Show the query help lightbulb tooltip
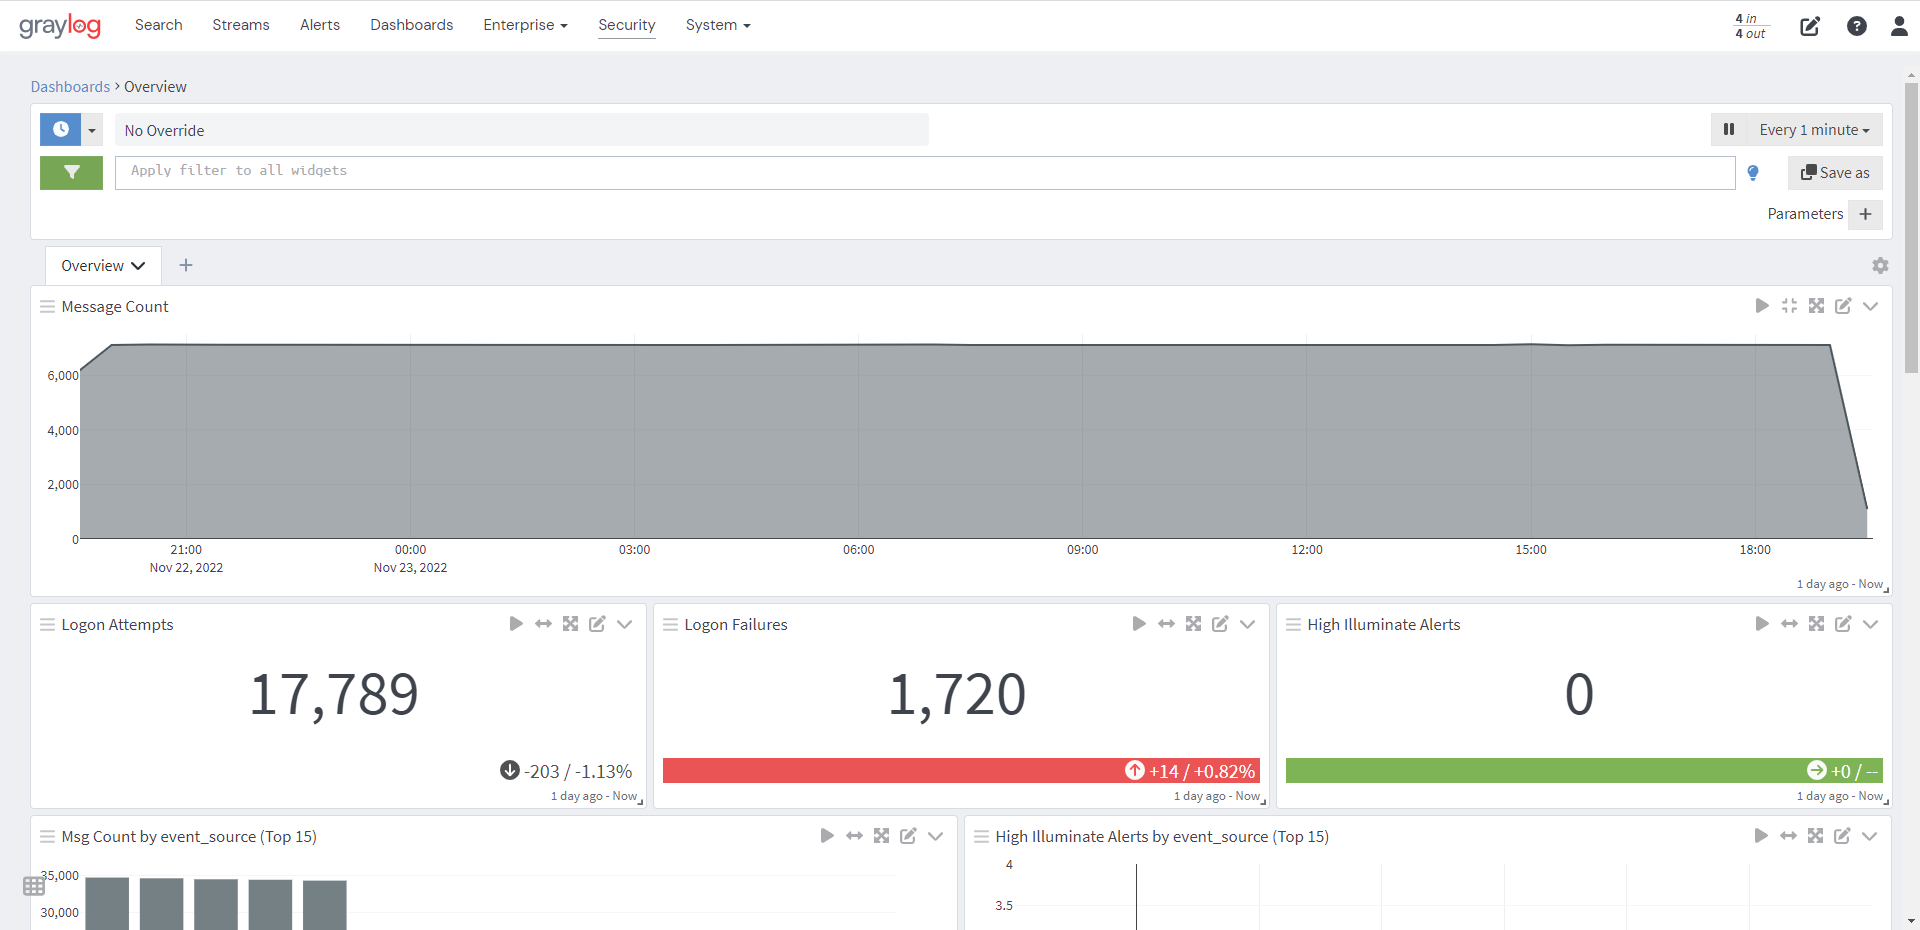 pyautogui.click(x=1753, y=172)
